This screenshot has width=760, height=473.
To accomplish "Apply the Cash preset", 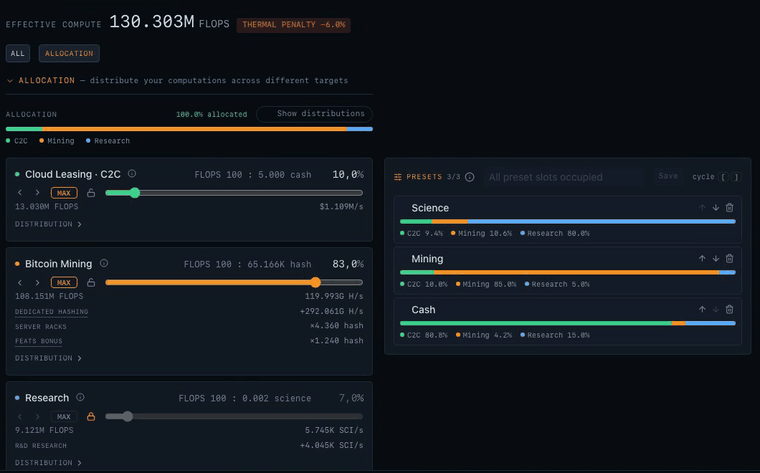I will 568,321.
